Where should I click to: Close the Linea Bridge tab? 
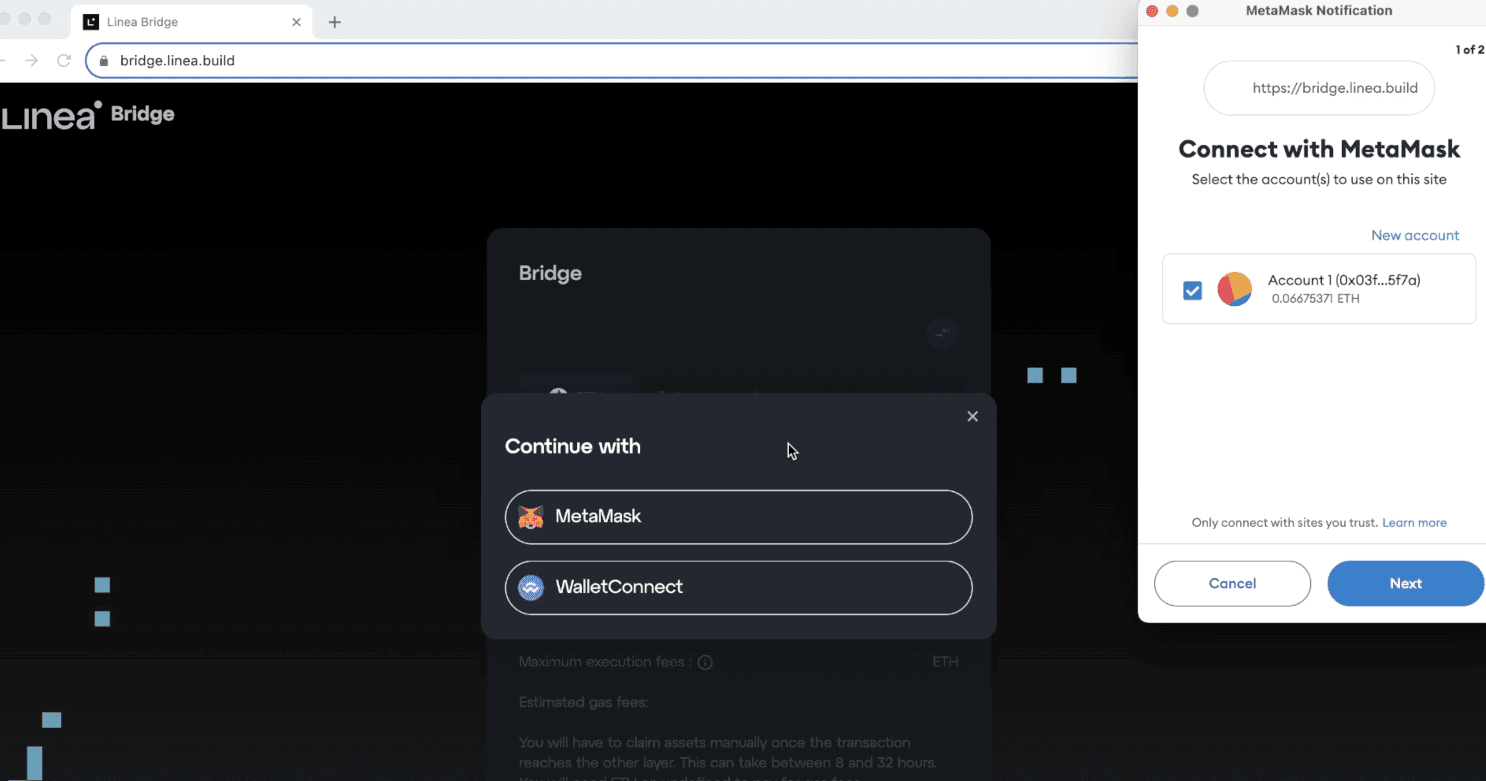[x=296, y=22]
